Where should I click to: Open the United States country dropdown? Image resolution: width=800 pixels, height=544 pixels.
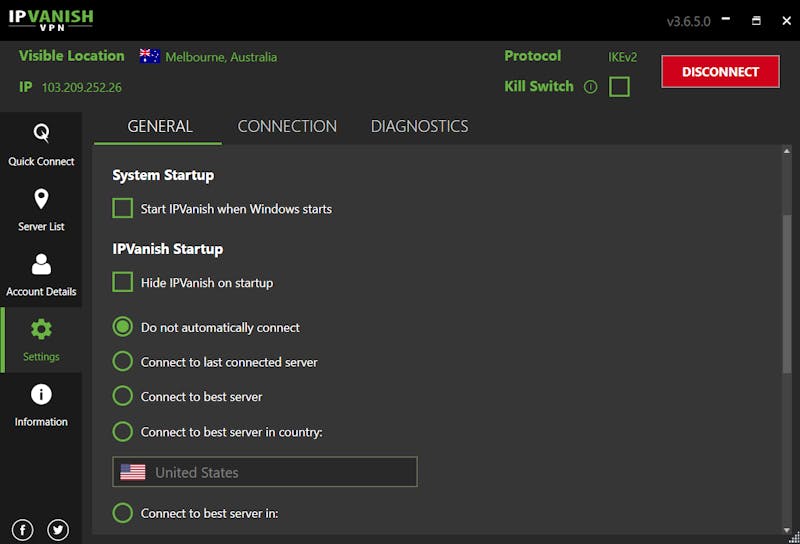(265, 472)
